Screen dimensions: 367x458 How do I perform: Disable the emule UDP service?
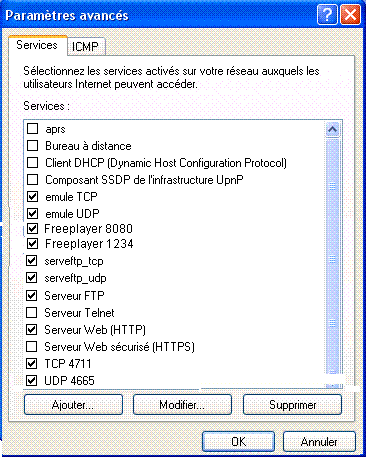pos(32,213)
